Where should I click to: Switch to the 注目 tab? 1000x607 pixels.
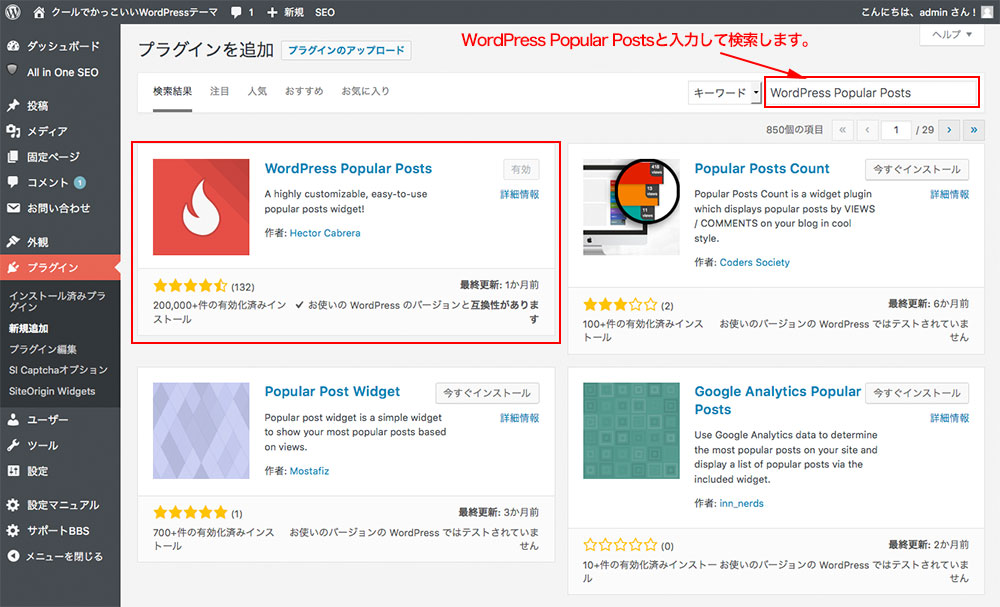(x=219, y=91)
